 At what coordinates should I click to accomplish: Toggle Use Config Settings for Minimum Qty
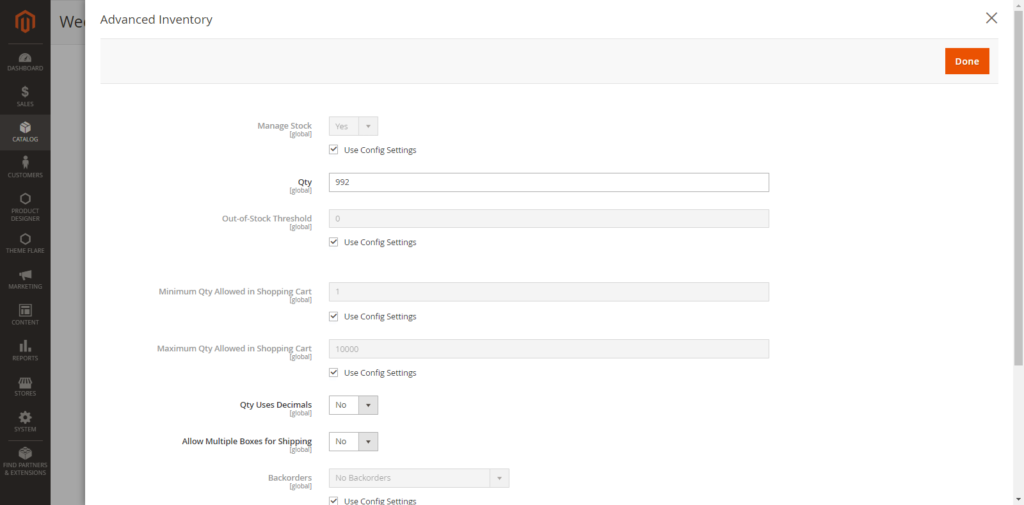[334, 316]
